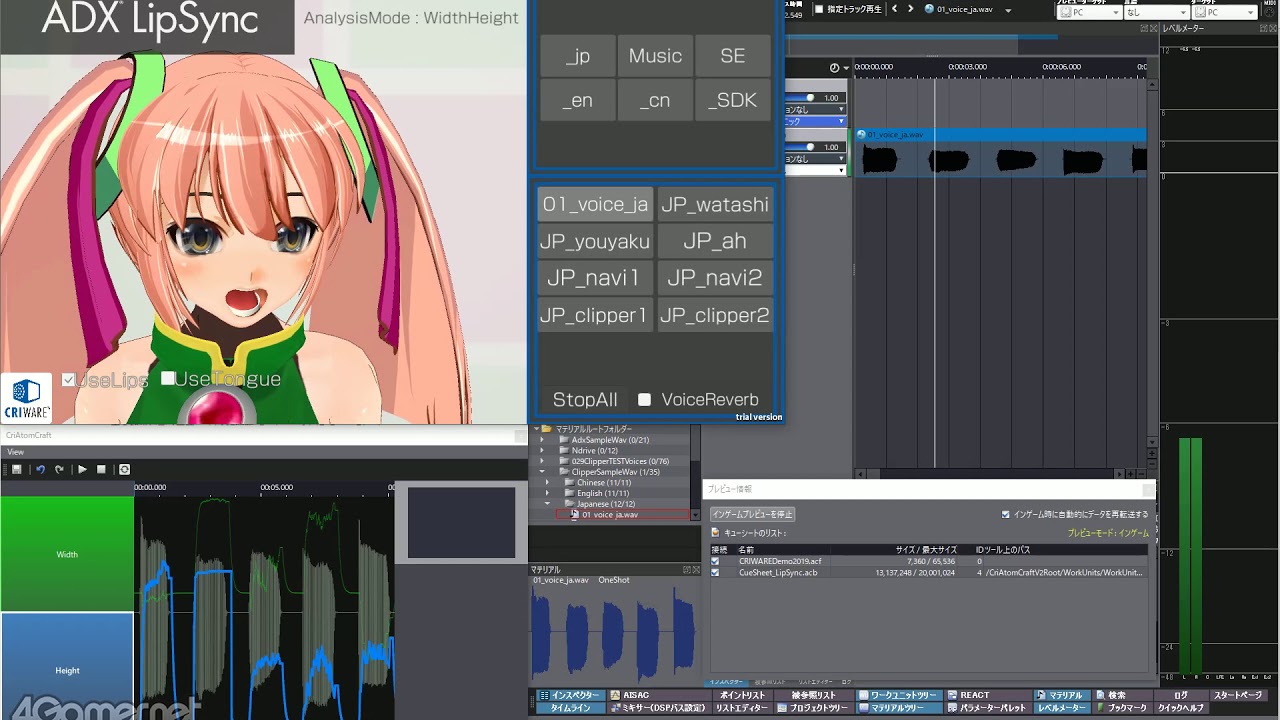Play the JP_navi1 cue button

[x=595, y=278]
